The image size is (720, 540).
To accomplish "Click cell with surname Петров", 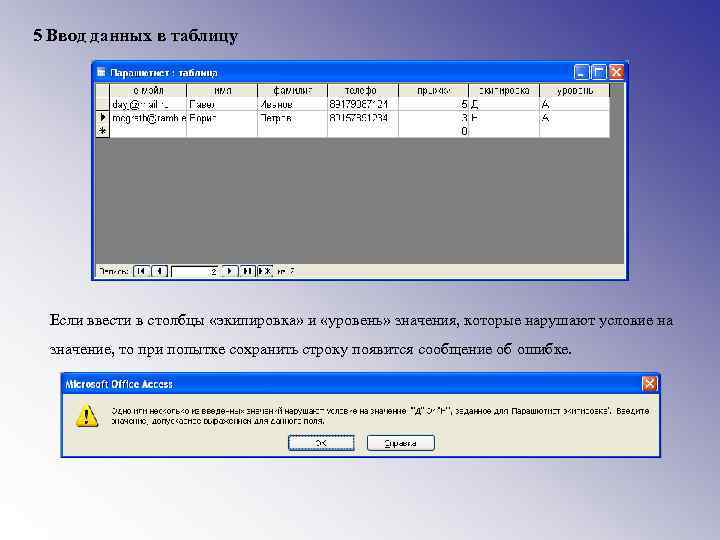I will [x=292, y=118].
